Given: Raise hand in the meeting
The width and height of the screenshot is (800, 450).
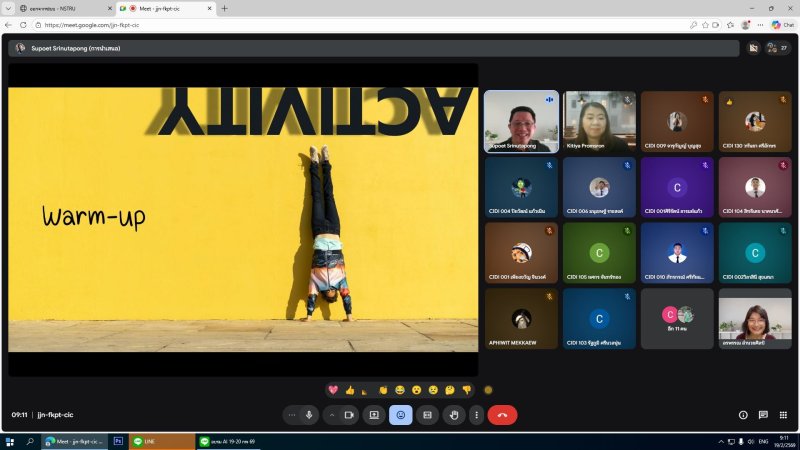Looking at the screenshot, I should coord(454,414).
